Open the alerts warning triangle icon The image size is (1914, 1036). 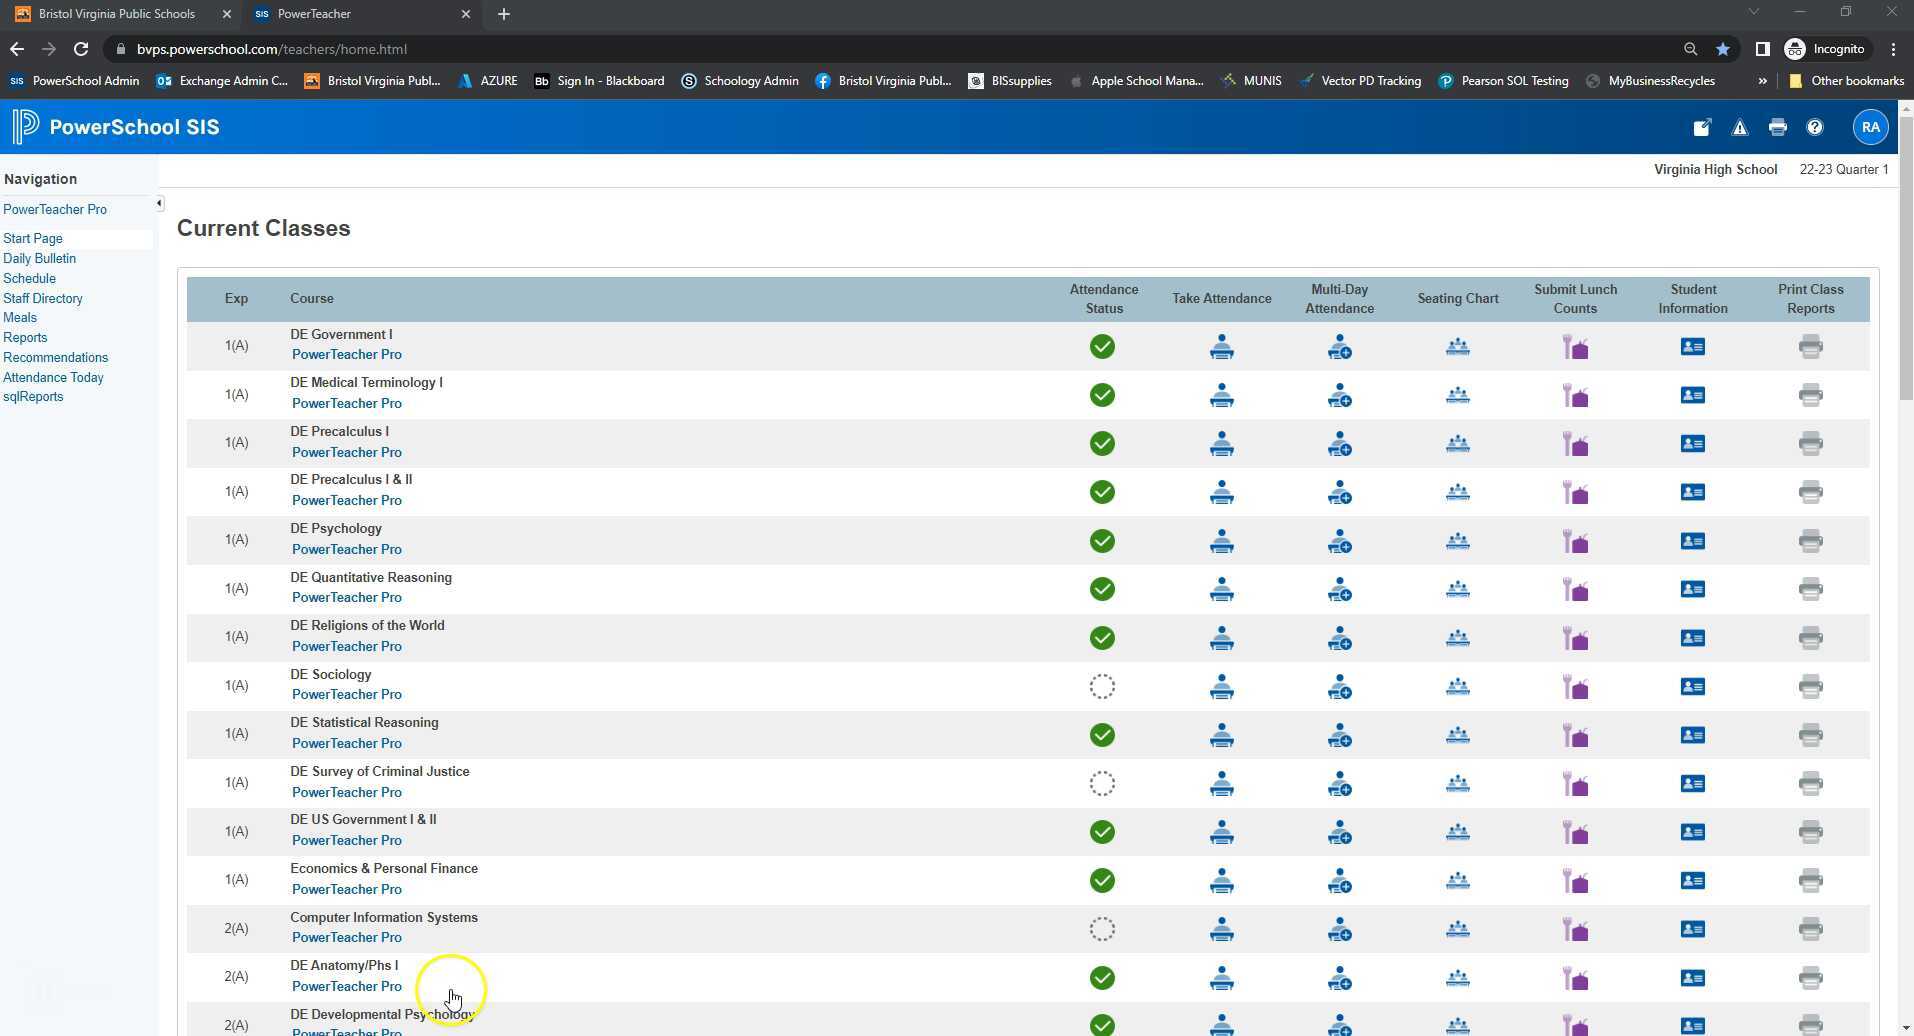tap(1739, 127)
